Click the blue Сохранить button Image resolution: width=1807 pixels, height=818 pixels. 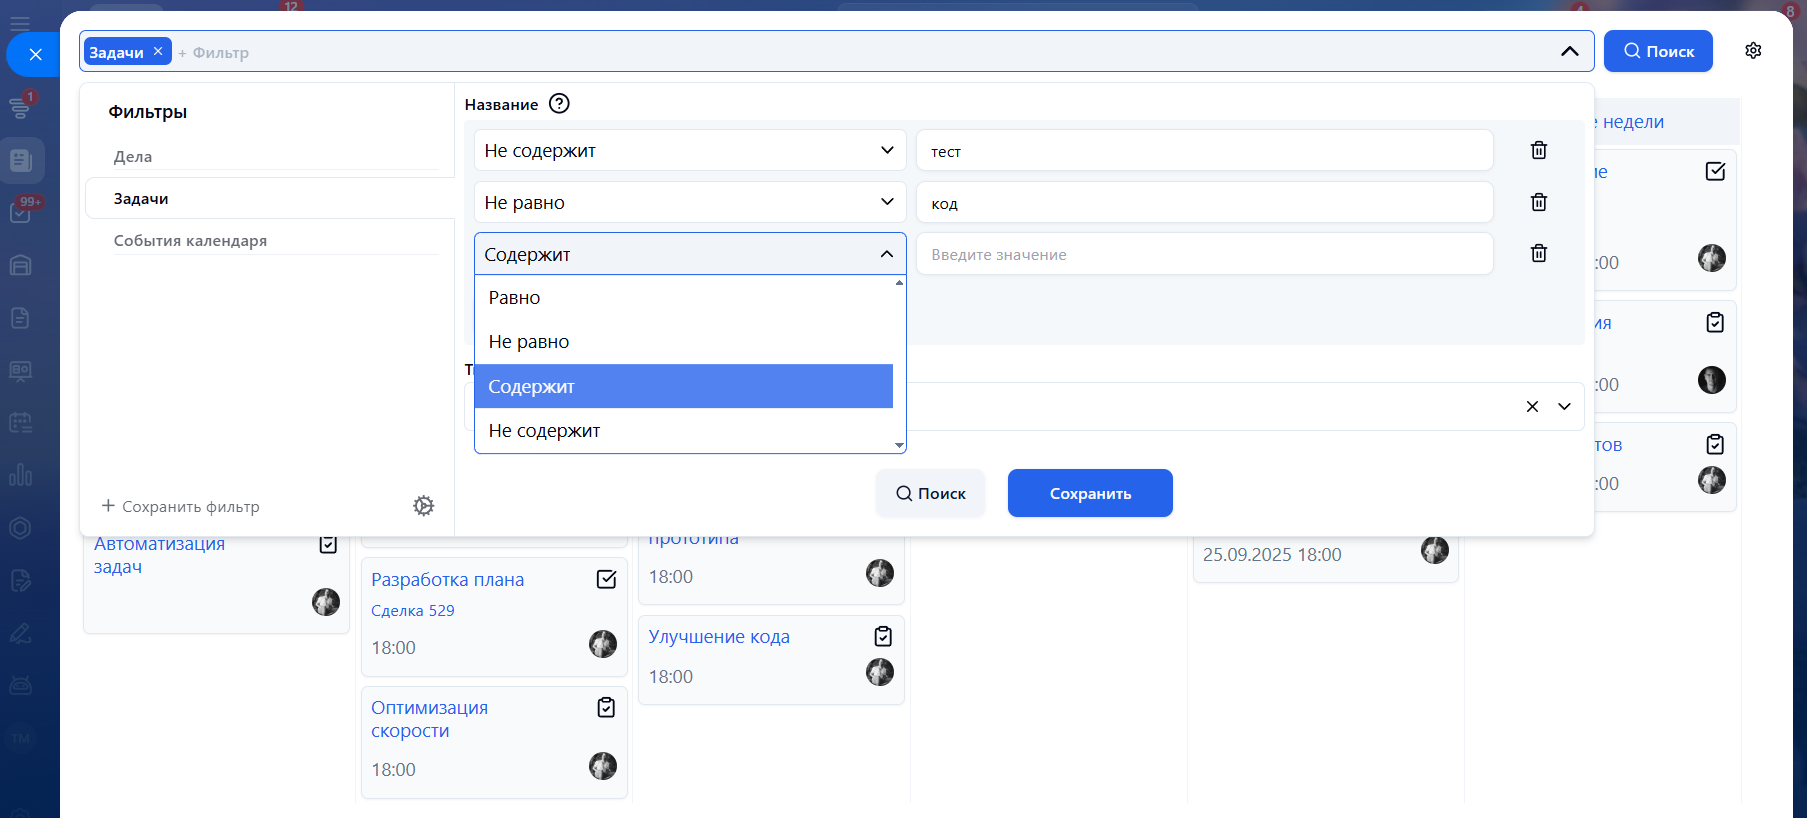coord(1089,493)
